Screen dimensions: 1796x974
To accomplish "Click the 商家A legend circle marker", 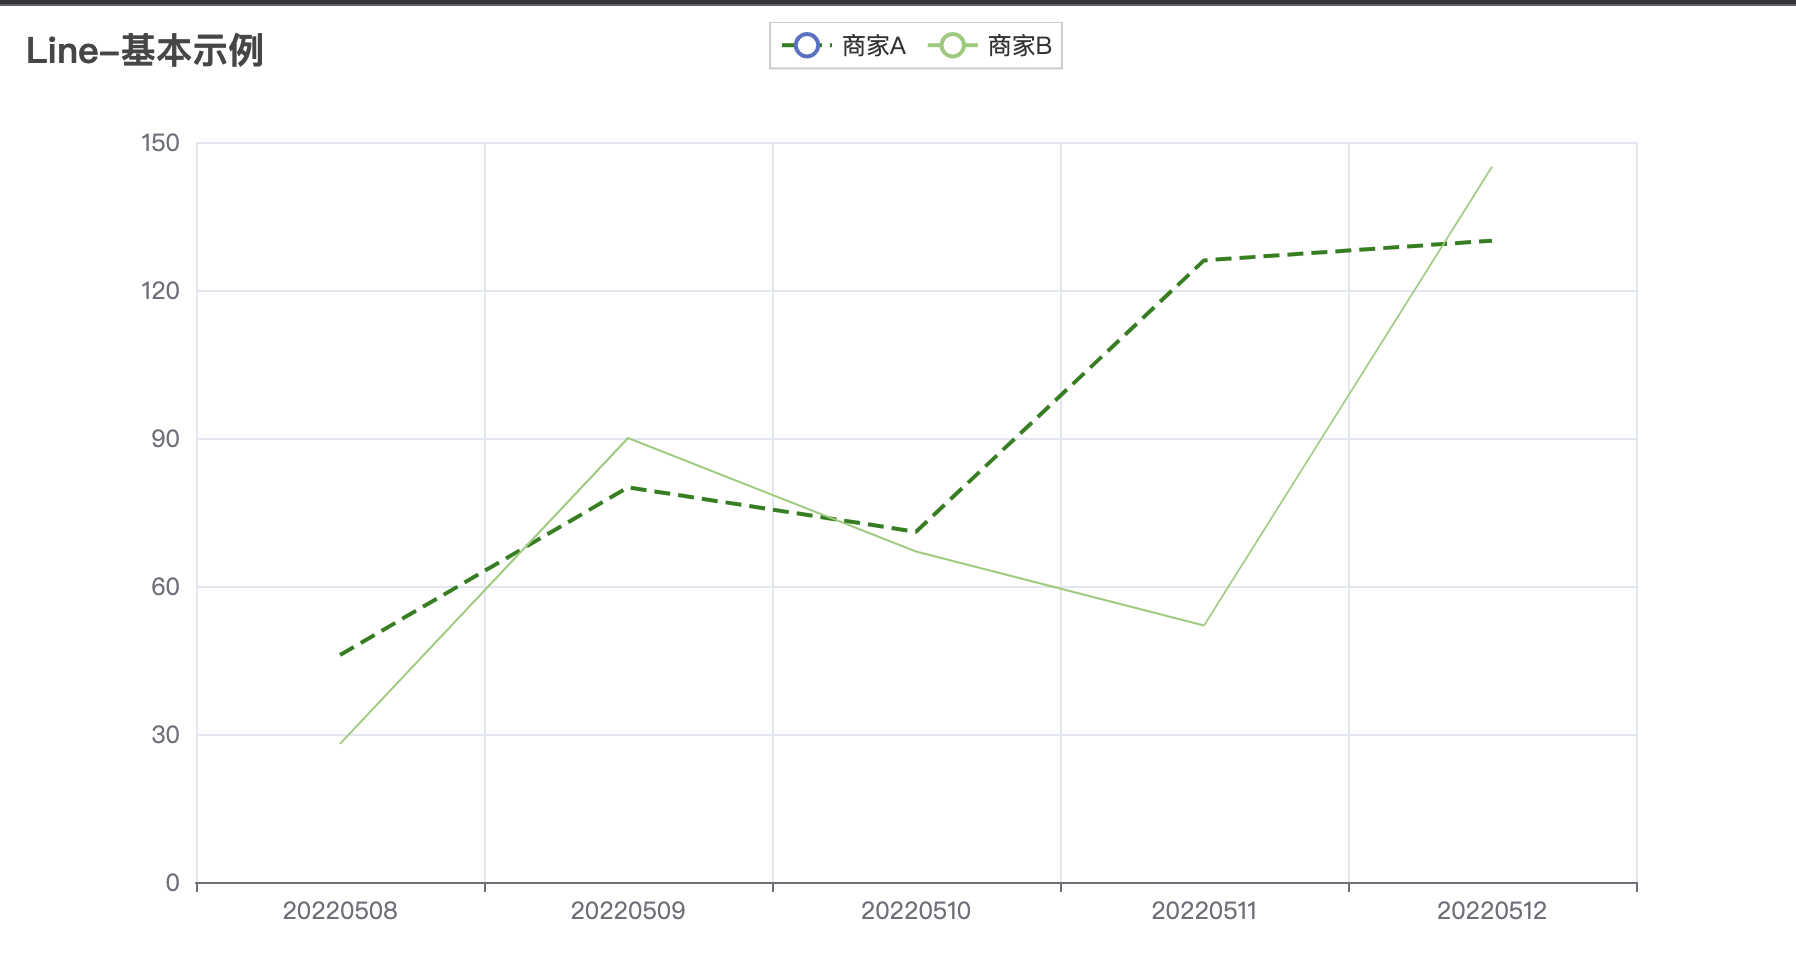I will 805,45.
